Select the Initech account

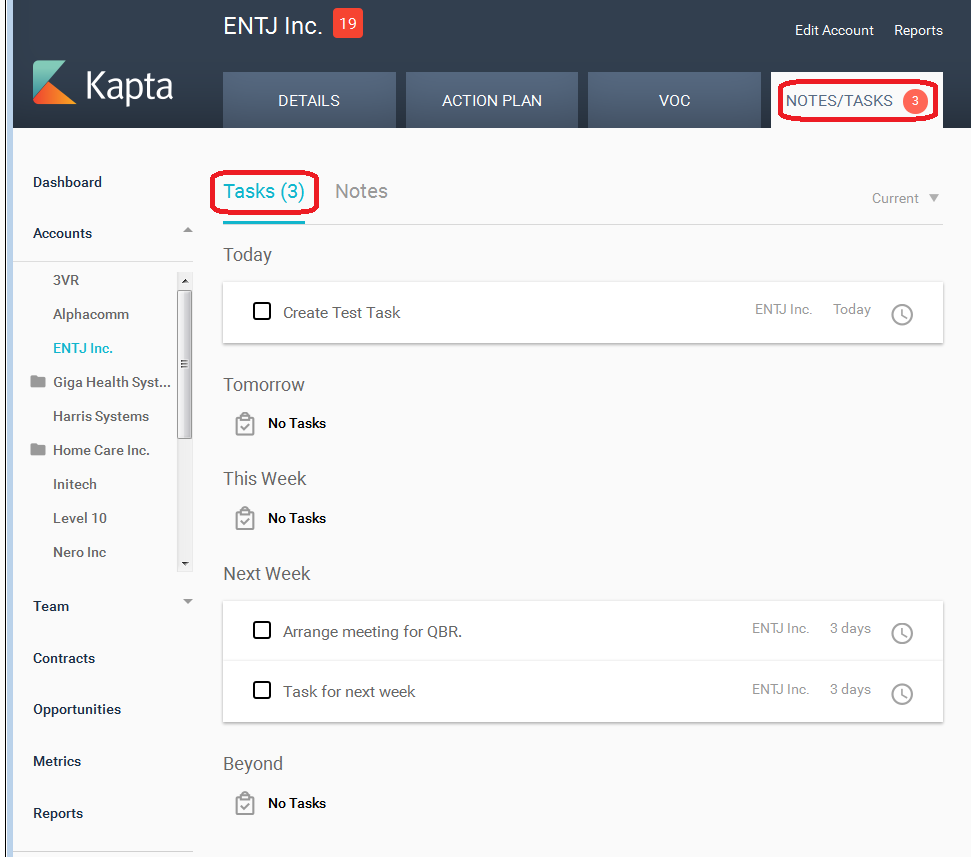[75, 484]
